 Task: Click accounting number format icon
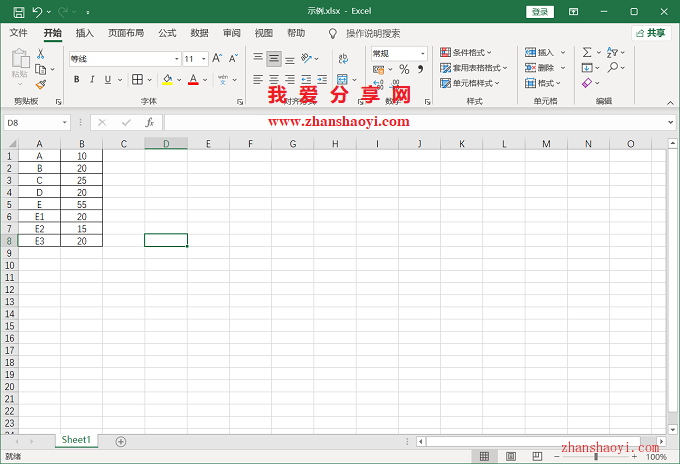[378, 69]
